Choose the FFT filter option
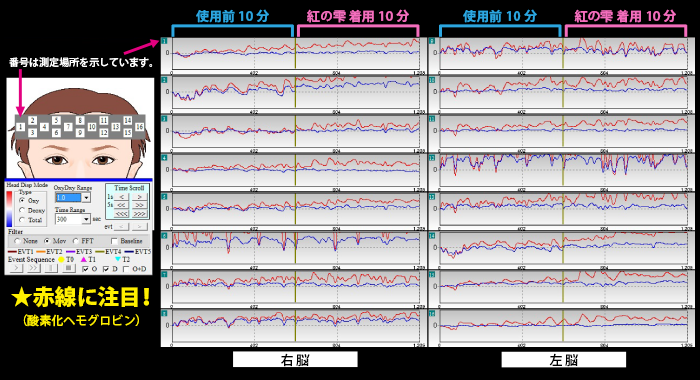Screen dimensions: 700x380 pyautogui.click(x=75, y=241)
